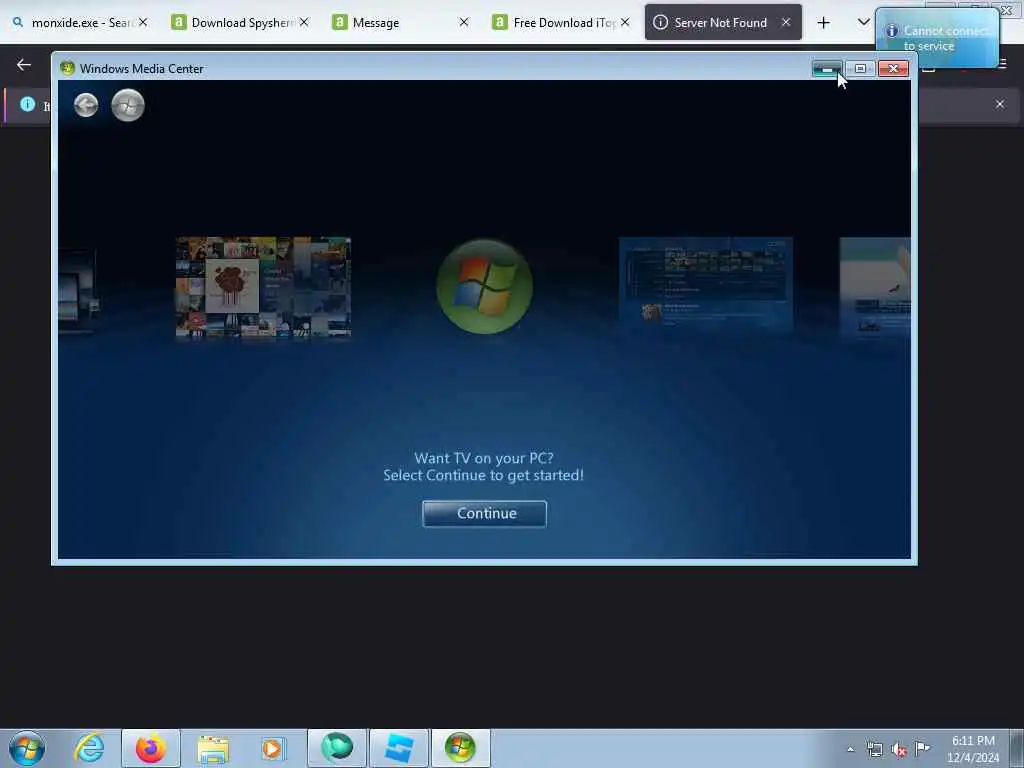
Task: Click the Cannot connect to service balloon
Action: 937,38
